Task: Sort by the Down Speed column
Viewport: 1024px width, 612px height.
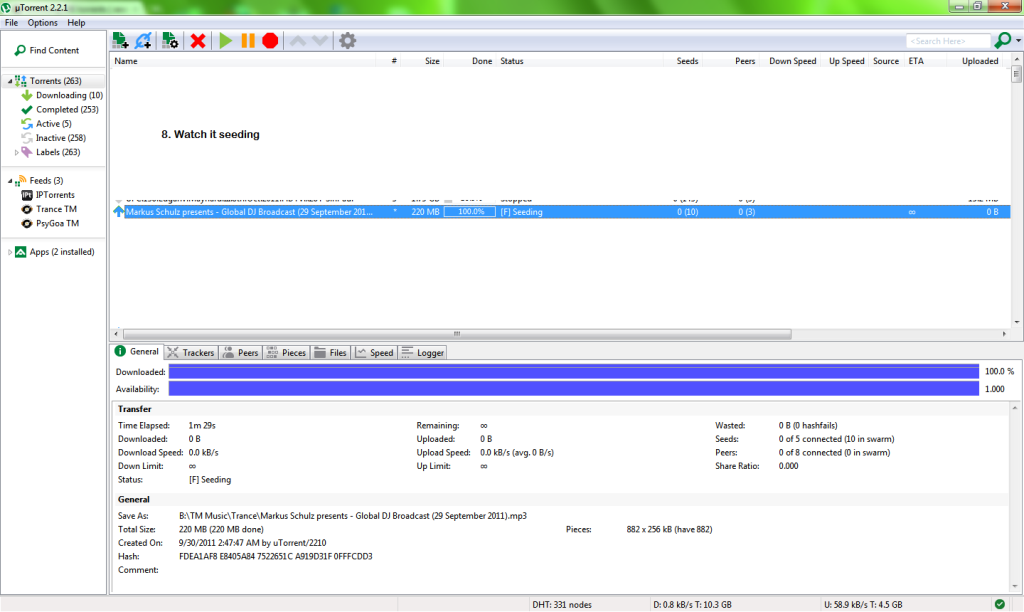Action: coord(792,61)
